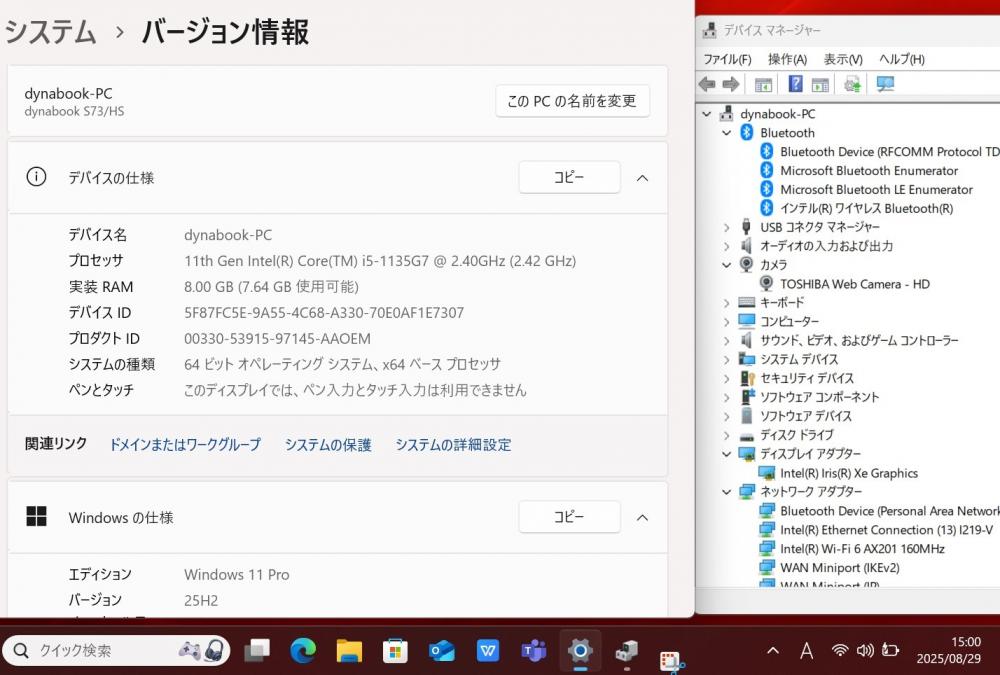The image size is (1000, 675).
Task: Open Microsoft Store from the taskbar
Action: point(395,651)
